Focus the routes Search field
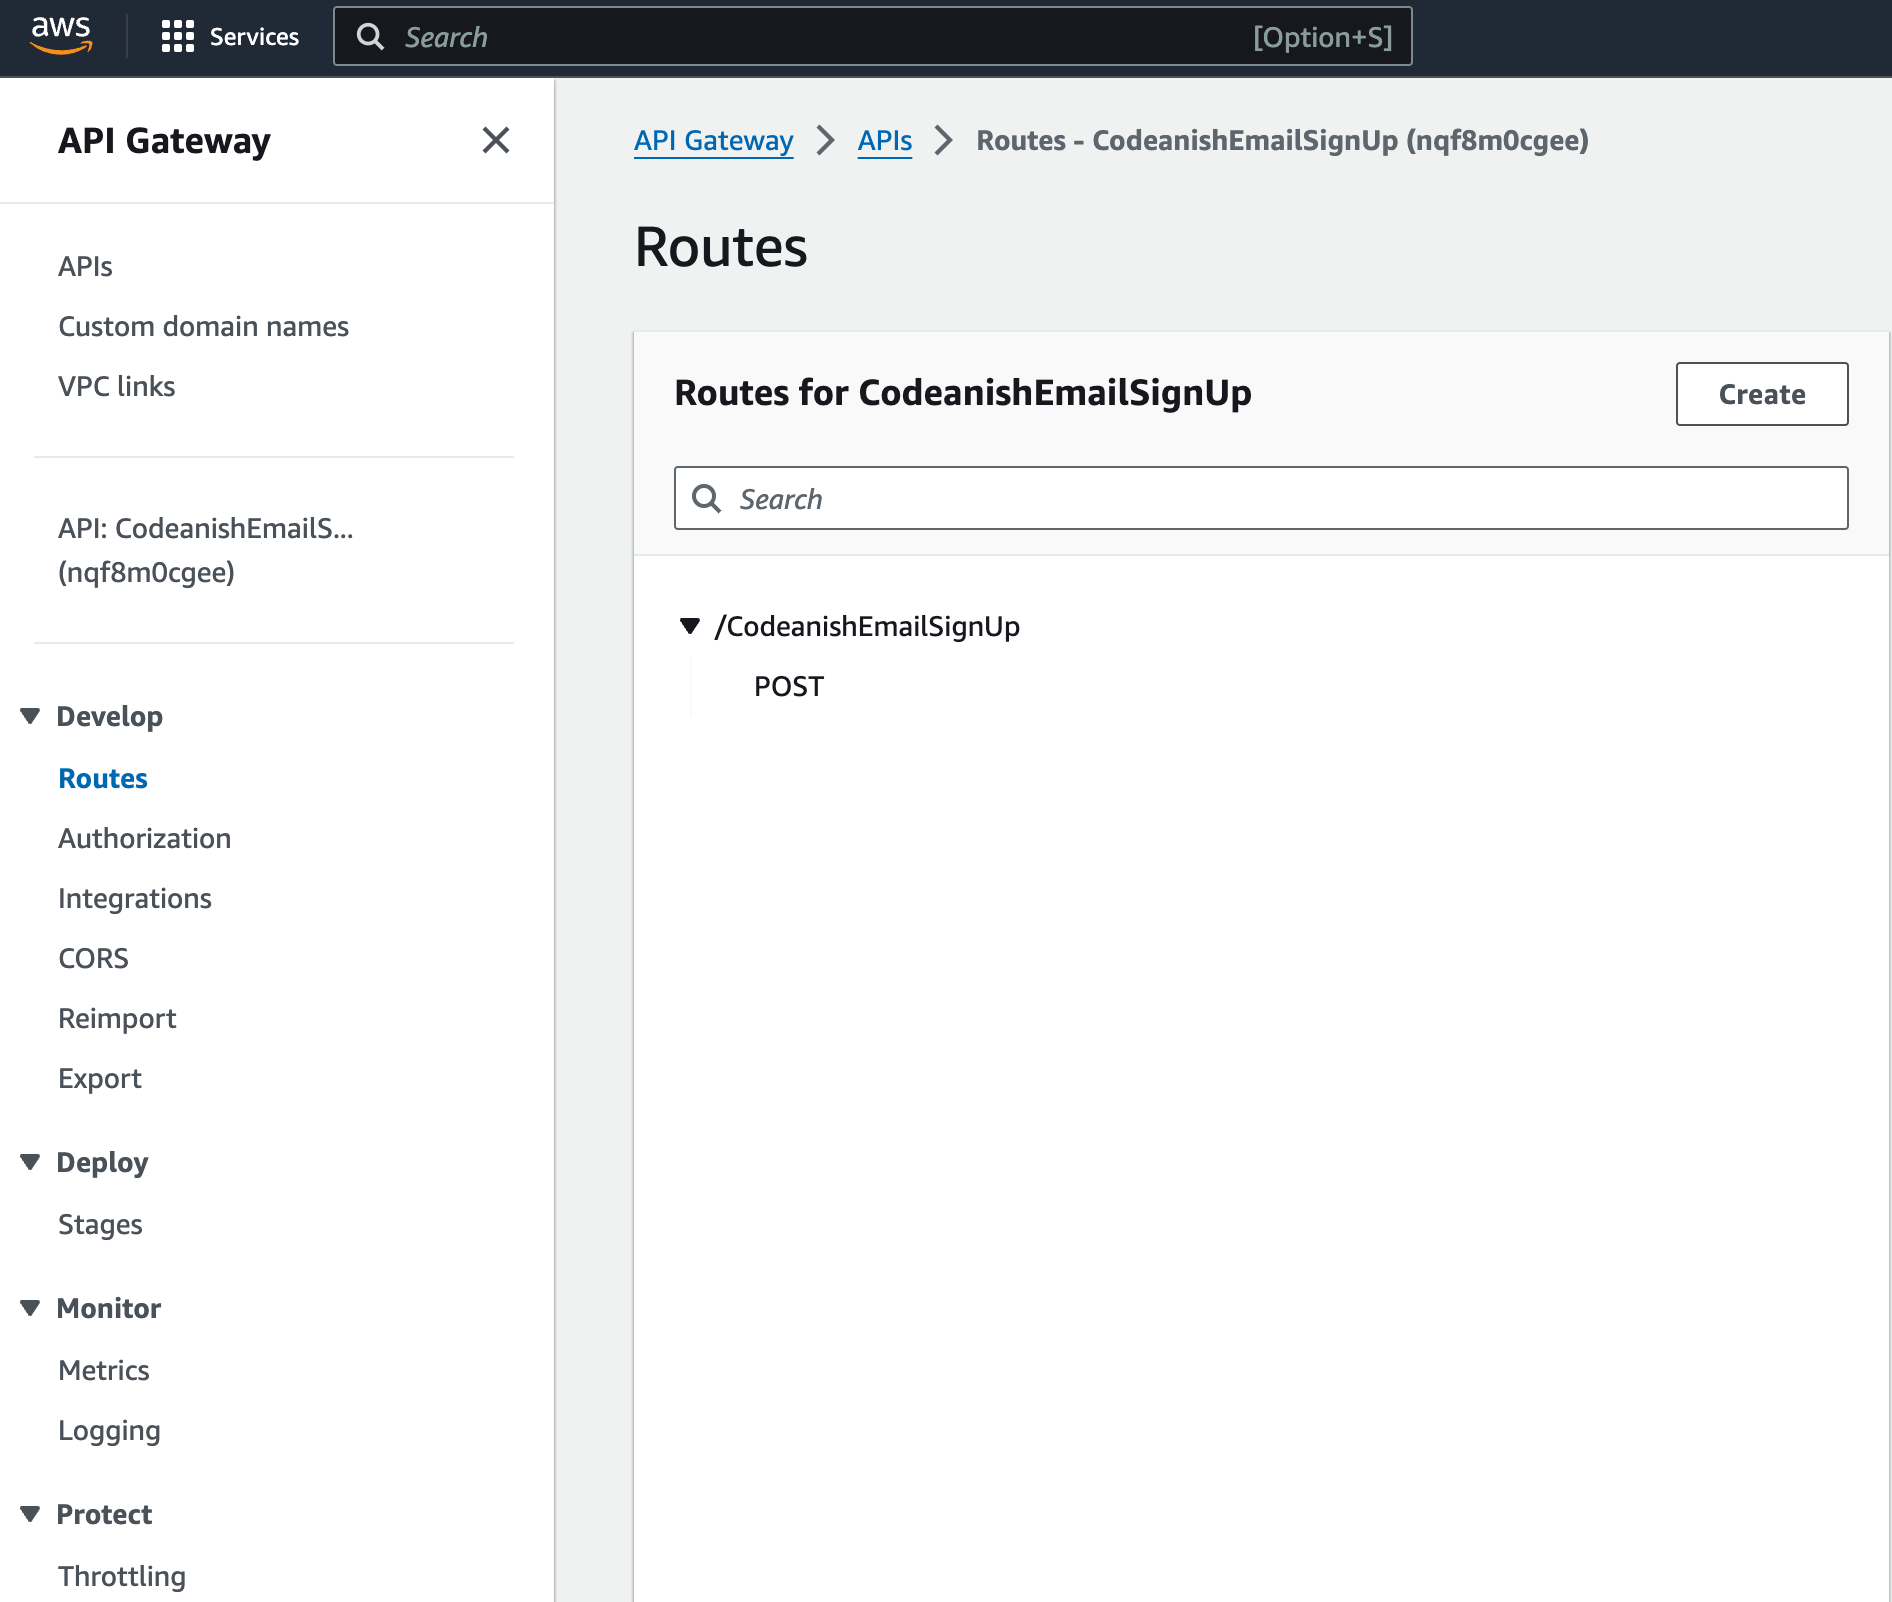1892x1602 pixels. coord(1261,498)
